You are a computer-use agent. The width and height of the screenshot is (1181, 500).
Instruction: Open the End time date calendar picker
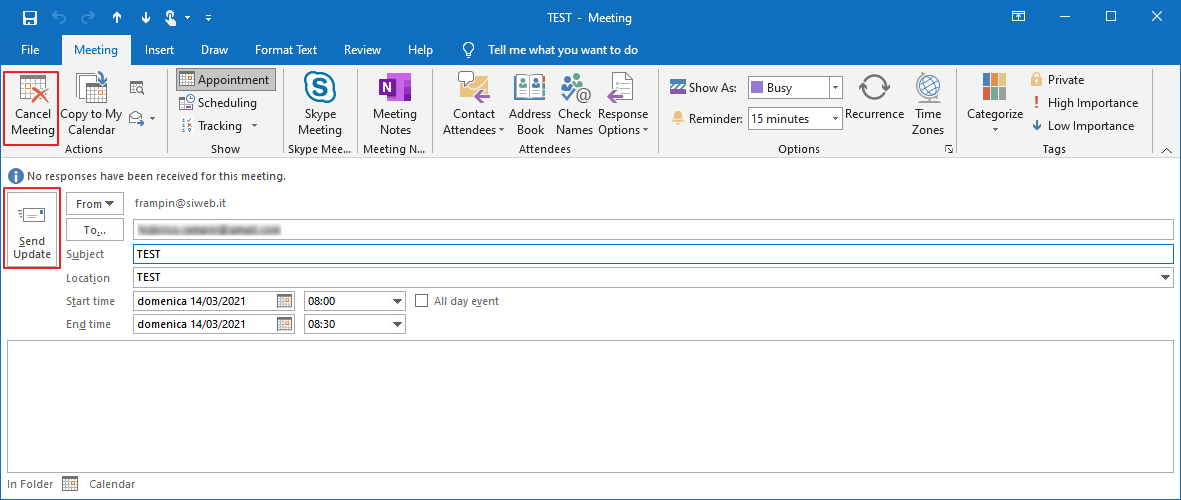[284, 325]
